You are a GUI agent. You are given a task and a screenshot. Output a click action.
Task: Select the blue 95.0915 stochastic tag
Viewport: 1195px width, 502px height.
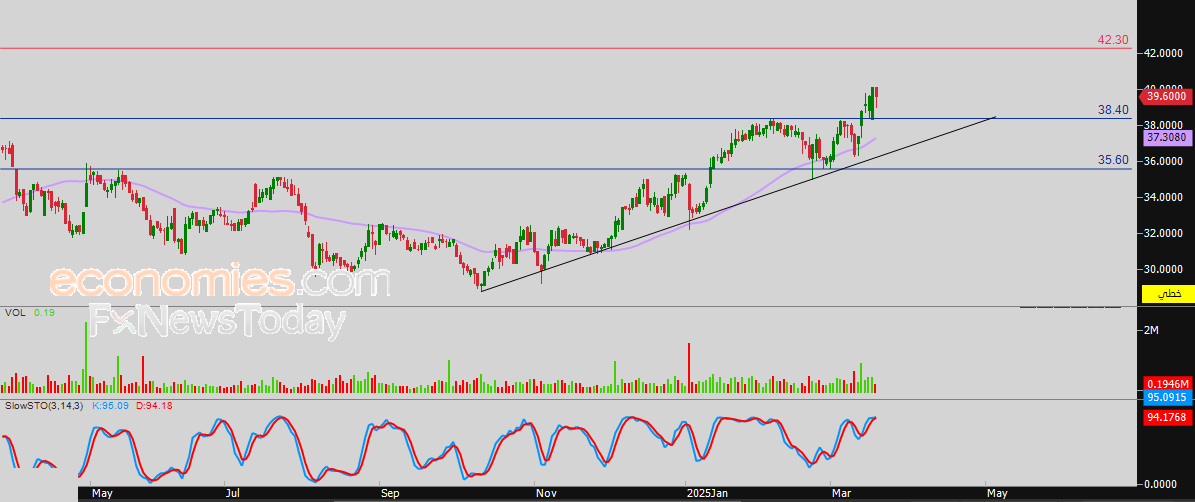1167,398
